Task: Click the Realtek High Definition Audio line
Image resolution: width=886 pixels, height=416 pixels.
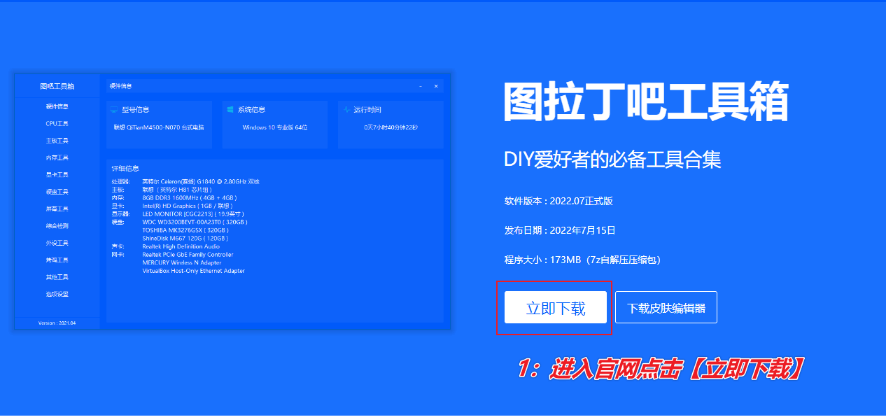Action: 181,246
